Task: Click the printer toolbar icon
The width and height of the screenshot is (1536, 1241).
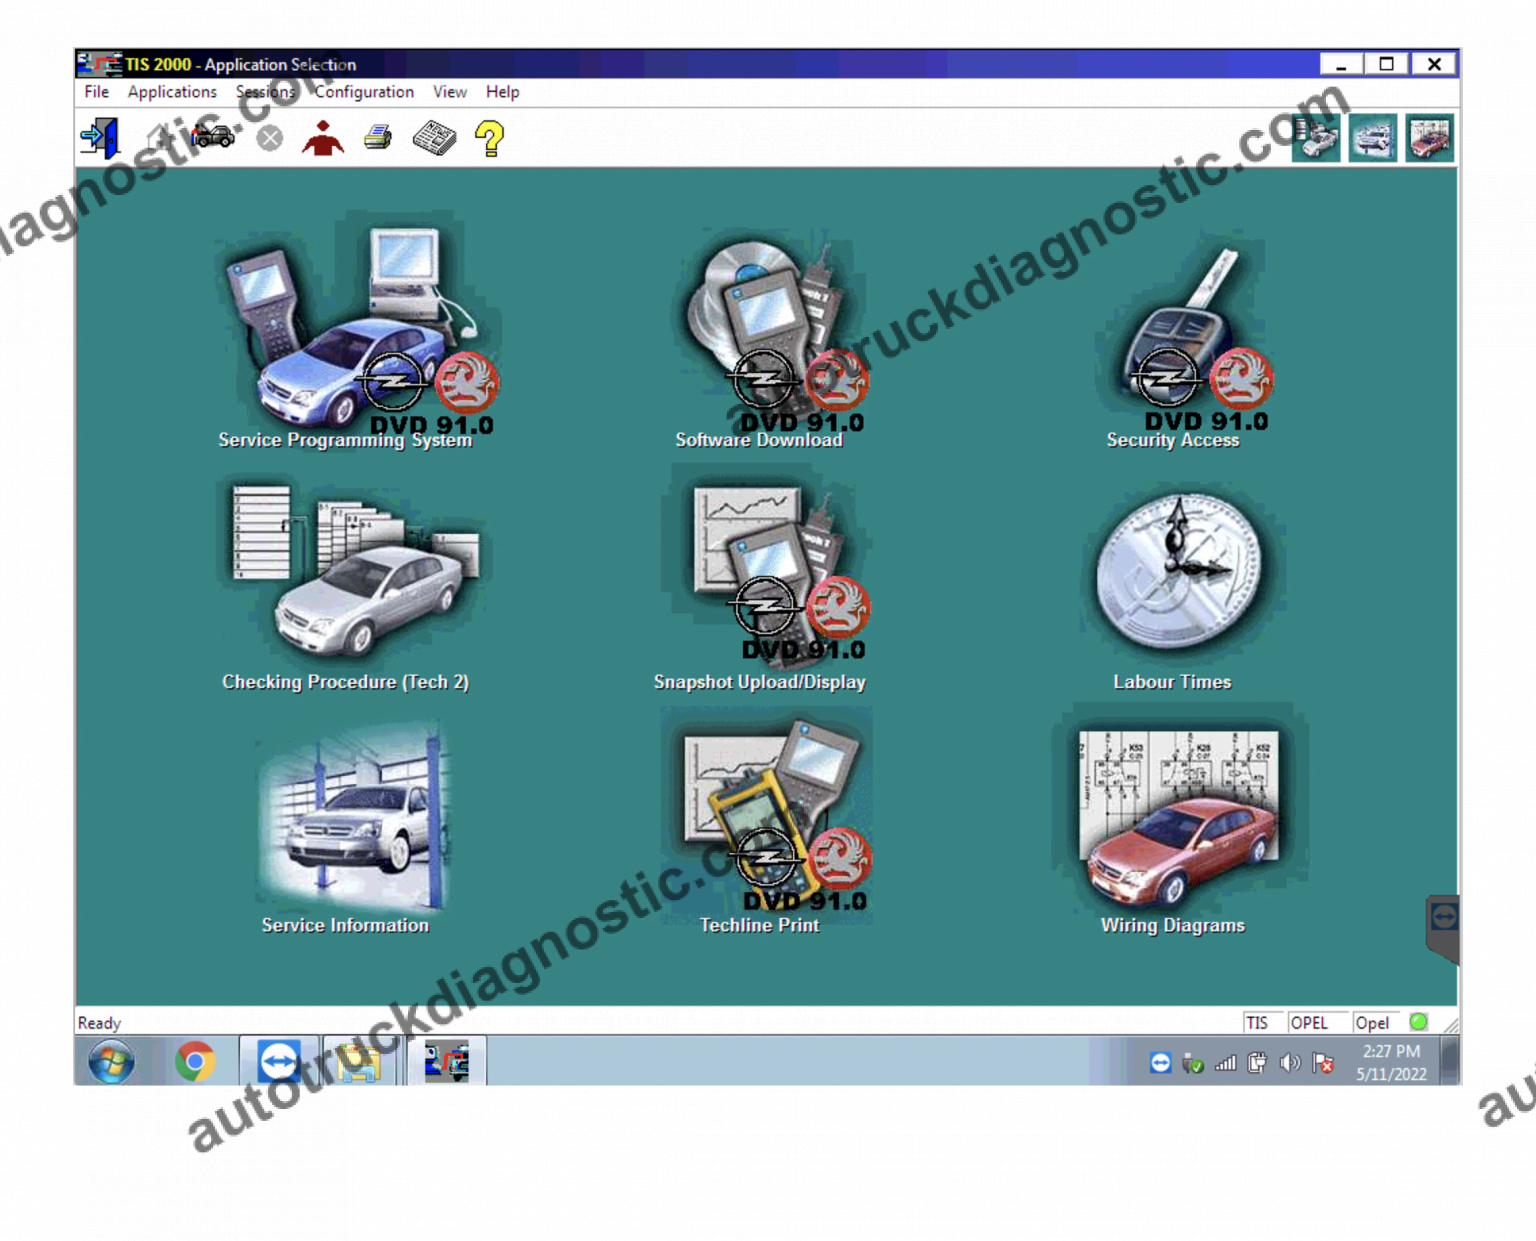Action: pyautogui.click(x=378, y=138)
